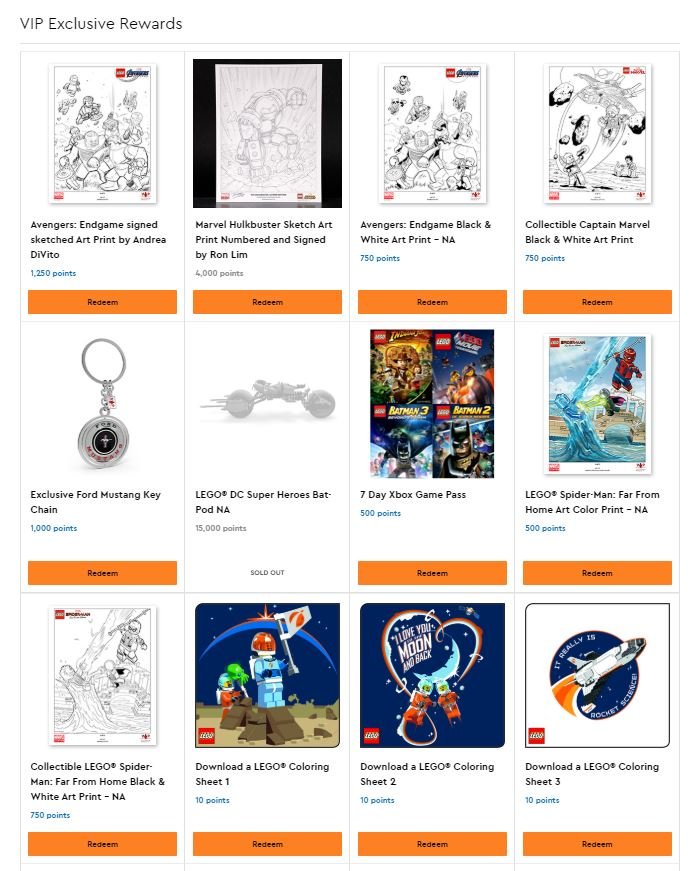Image resolution: width=698 pixels, height=871 pixels.
Task: Redeem the Spider-Man Black & White Art Print
Action: click(102, 844)
